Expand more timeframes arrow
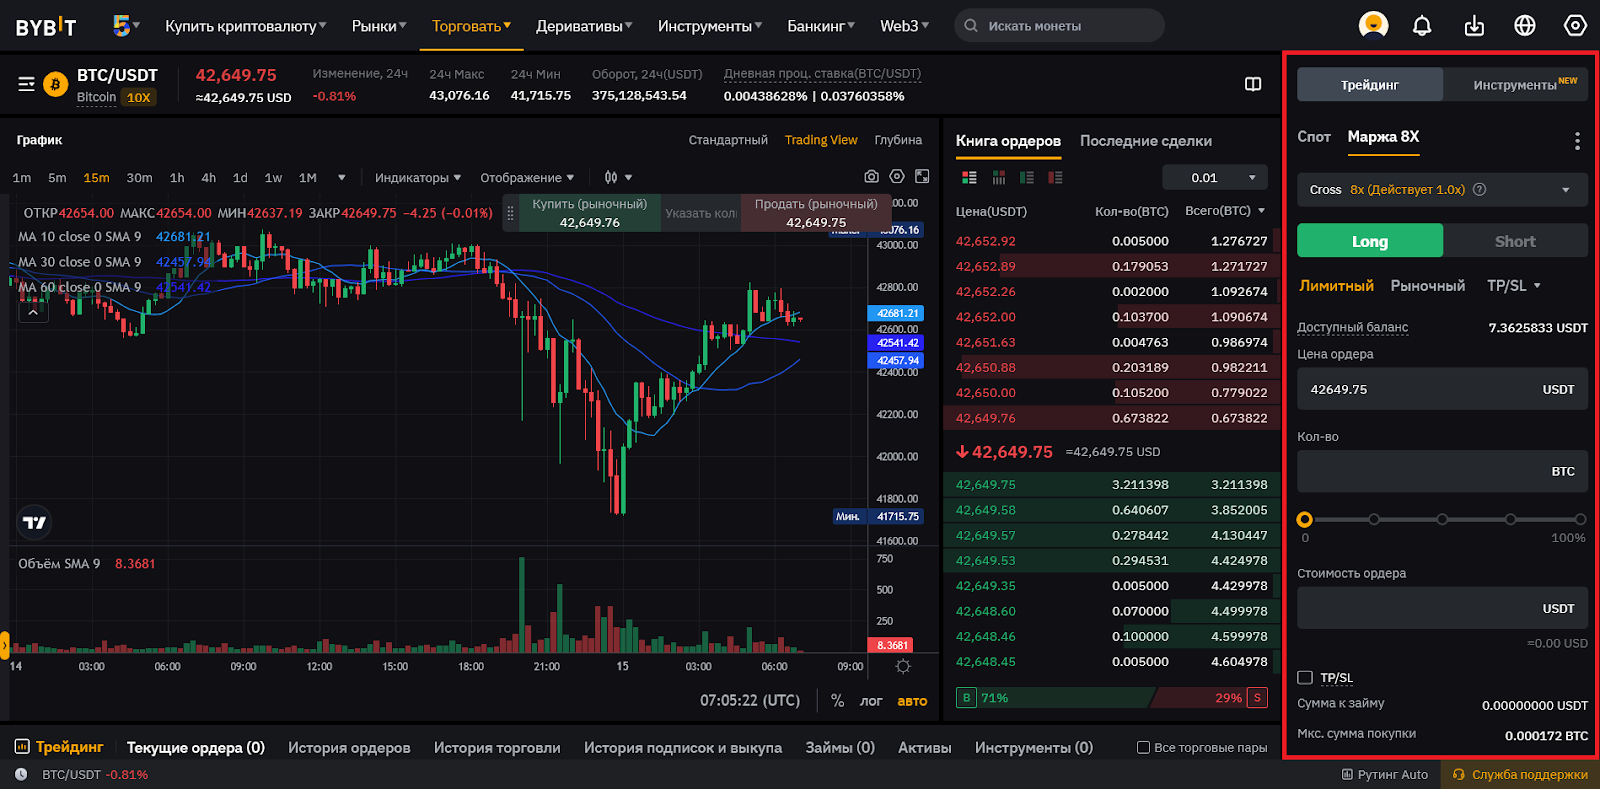Viewport: 1600px width, 789px height. [x=341, y=178]
